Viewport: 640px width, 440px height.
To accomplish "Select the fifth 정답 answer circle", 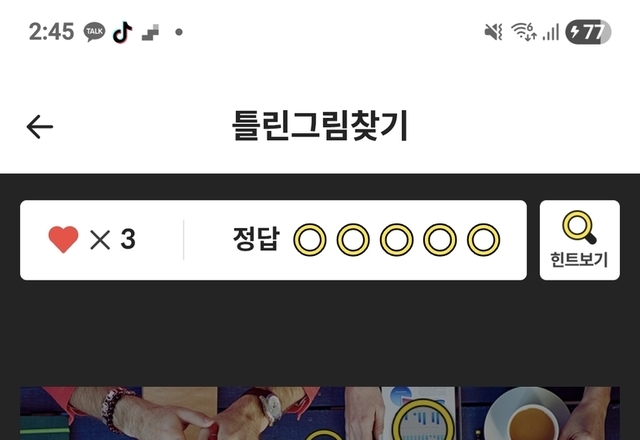I will [483, 240].
